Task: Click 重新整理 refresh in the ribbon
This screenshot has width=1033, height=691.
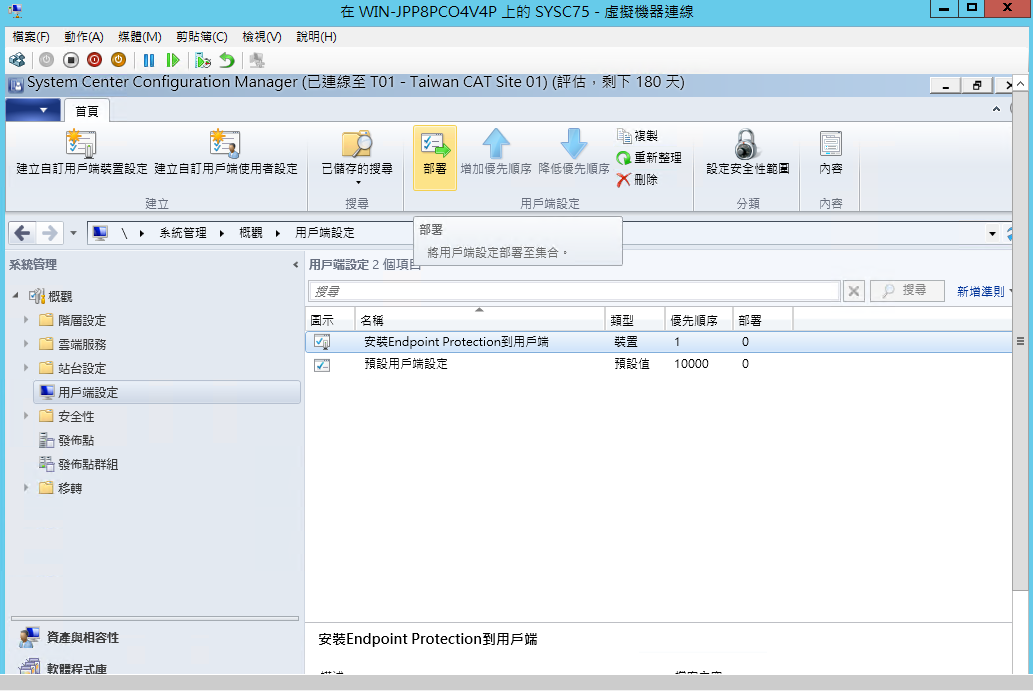Action: pos(649,157)
